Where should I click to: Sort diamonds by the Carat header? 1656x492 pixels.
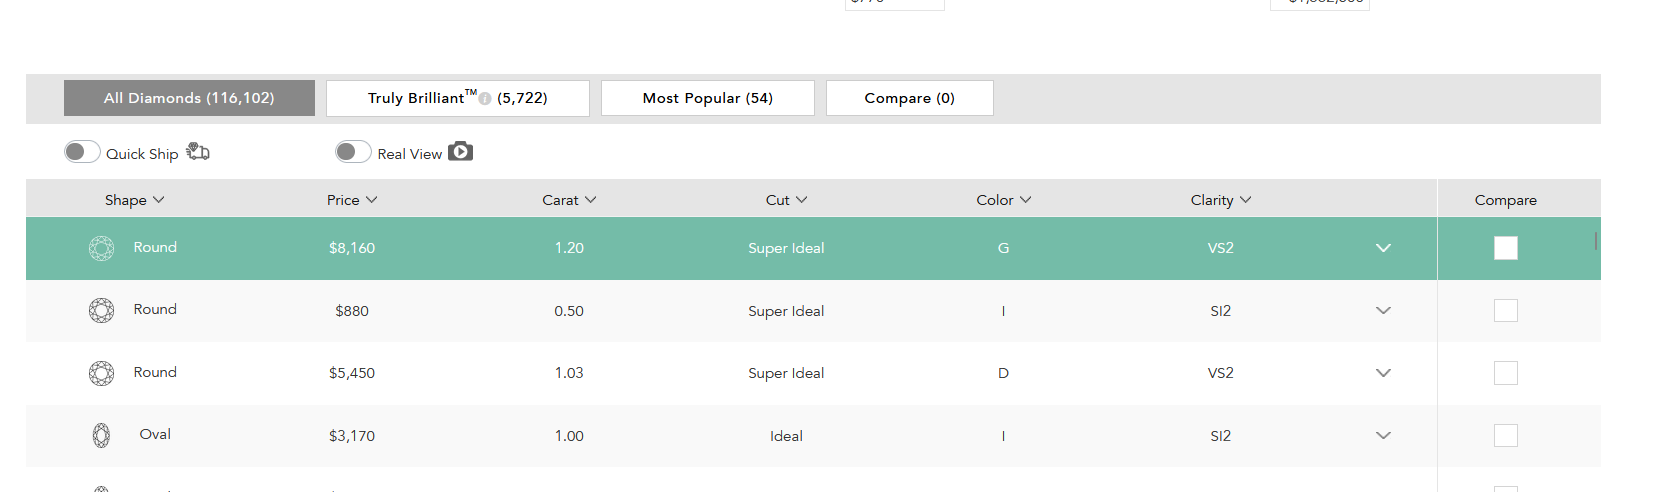tap(568, 200)
